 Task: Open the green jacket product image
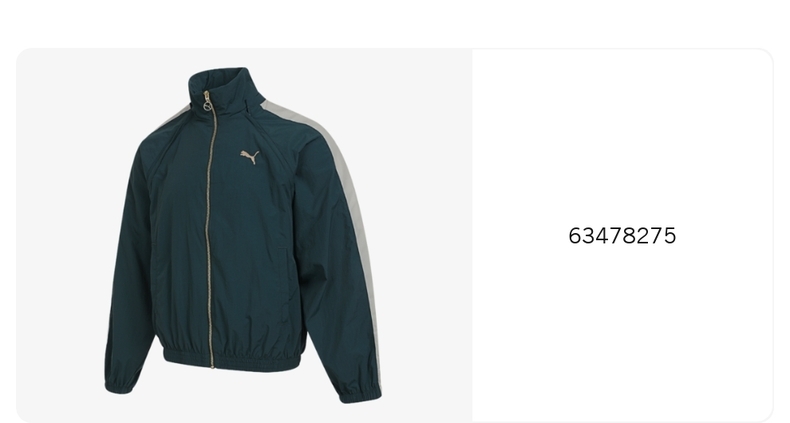click(x=244, y=235)
